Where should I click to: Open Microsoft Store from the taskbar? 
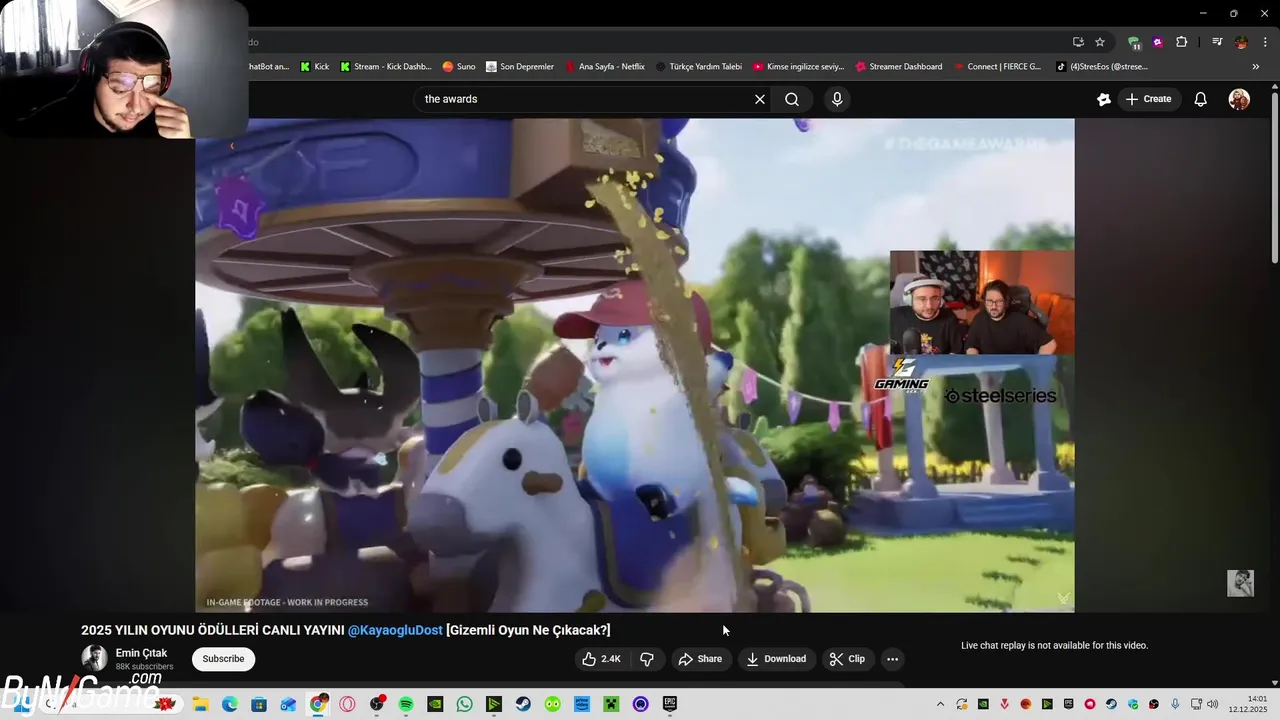click(259, 704)
